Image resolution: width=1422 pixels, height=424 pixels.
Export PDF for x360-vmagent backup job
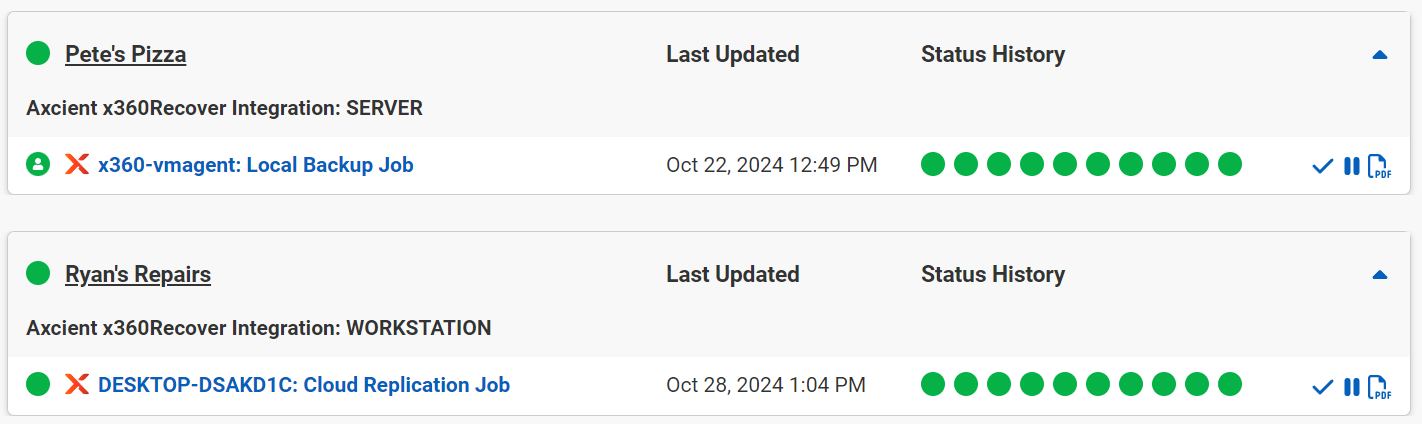click(1379, 167)
